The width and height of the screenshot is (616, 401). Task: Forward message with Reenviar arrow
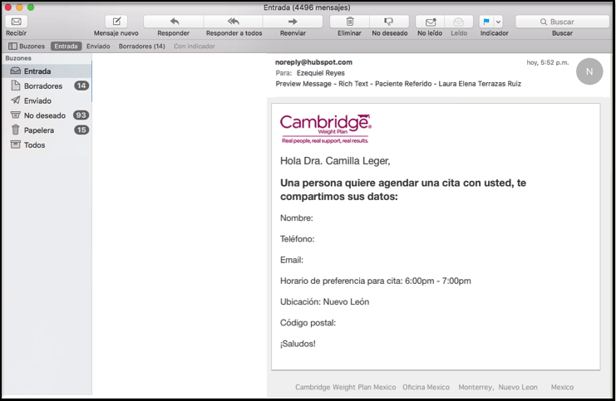click(x=293, y=22)
